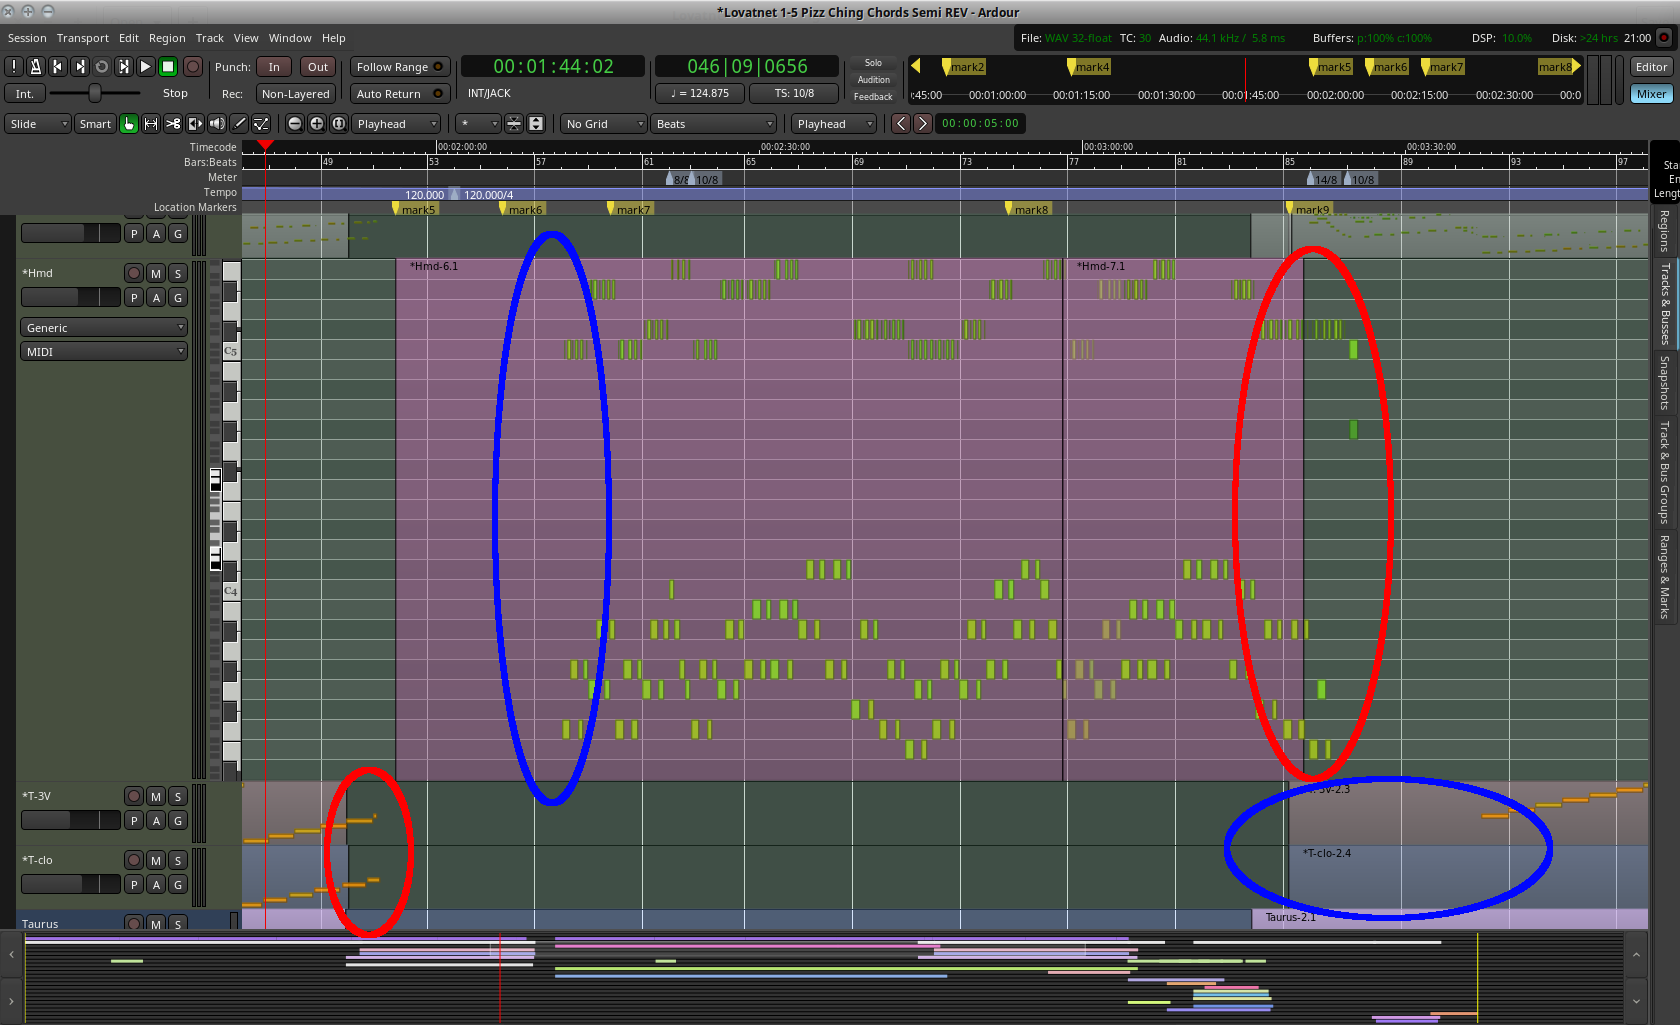Click the shuttle speed slider handle
Viewport: 1680px width, 1025px height.
(x=95, y=93)
